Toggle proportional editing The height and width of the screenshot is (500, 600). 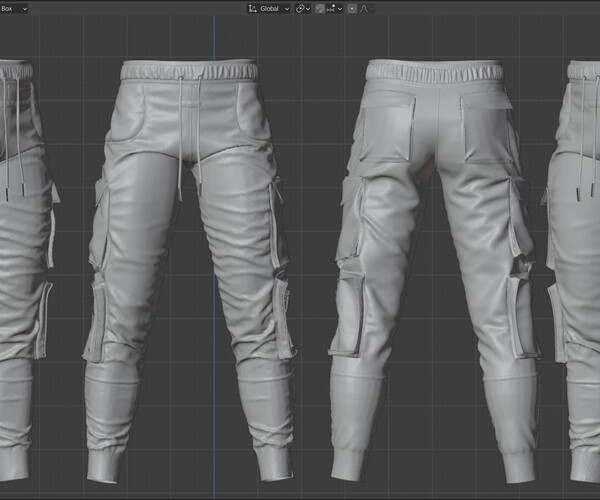[x=352, y=8]
